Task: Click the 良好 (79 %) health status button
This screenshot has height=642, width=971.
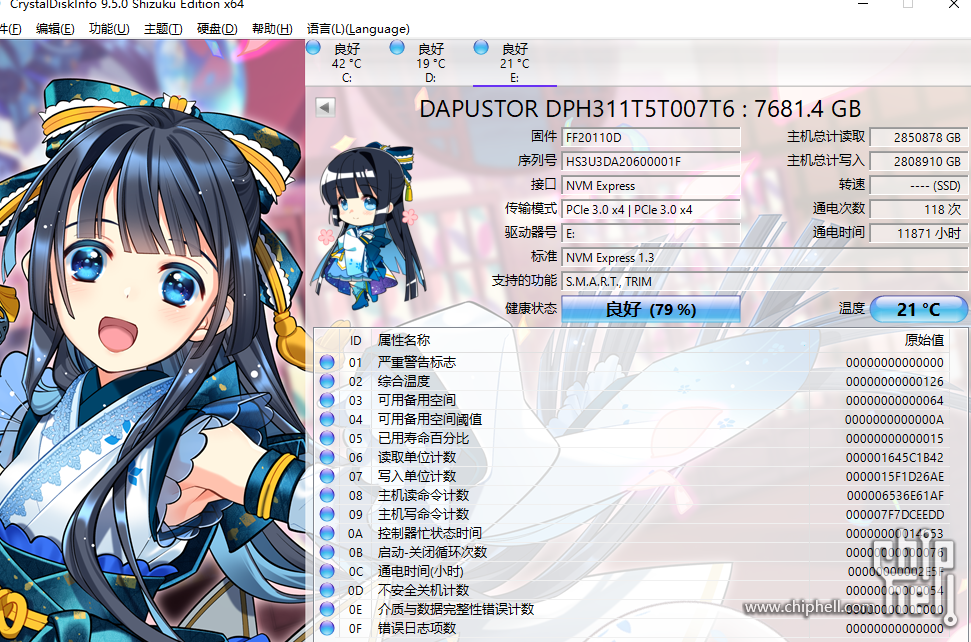Action: [651, 308]
